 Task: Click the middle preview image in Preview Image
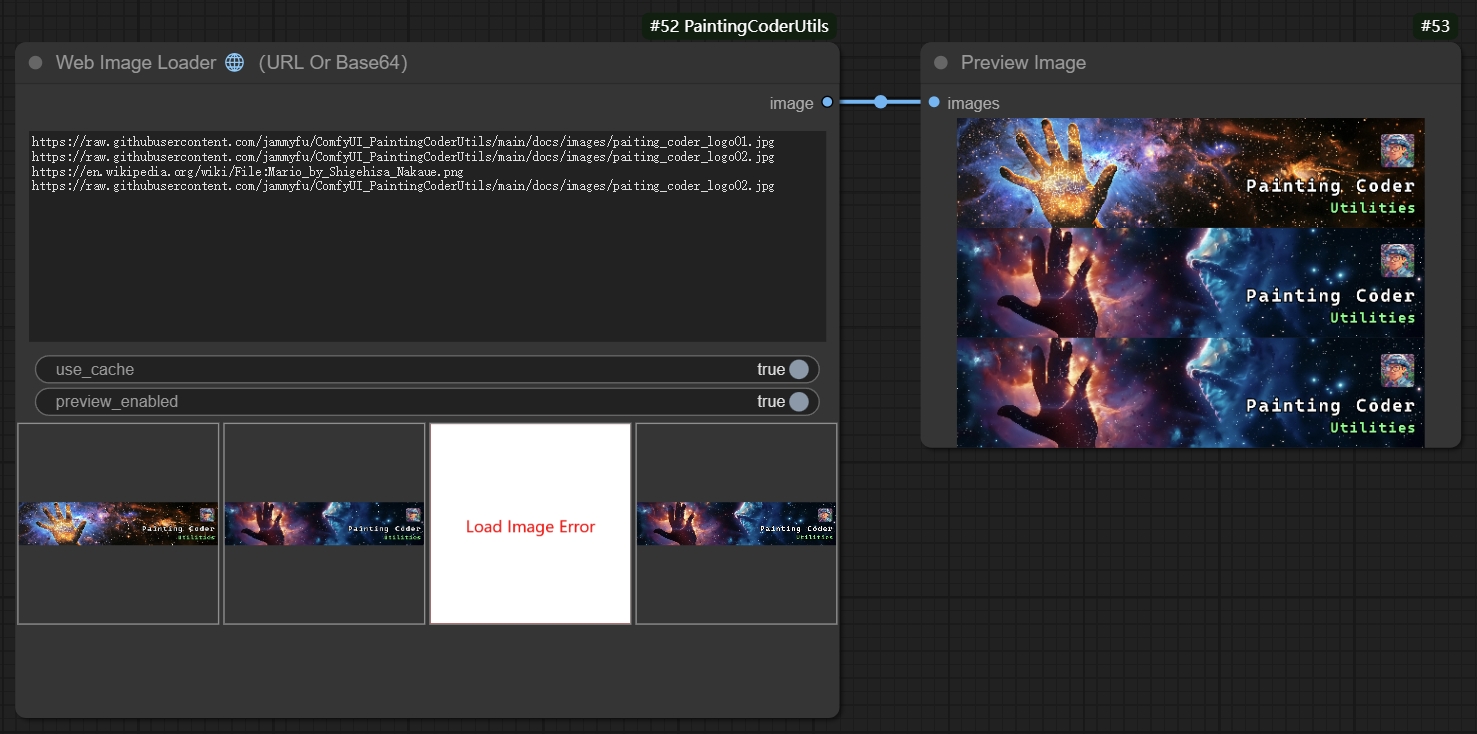pyautogui.click(x=1190, y=283)
